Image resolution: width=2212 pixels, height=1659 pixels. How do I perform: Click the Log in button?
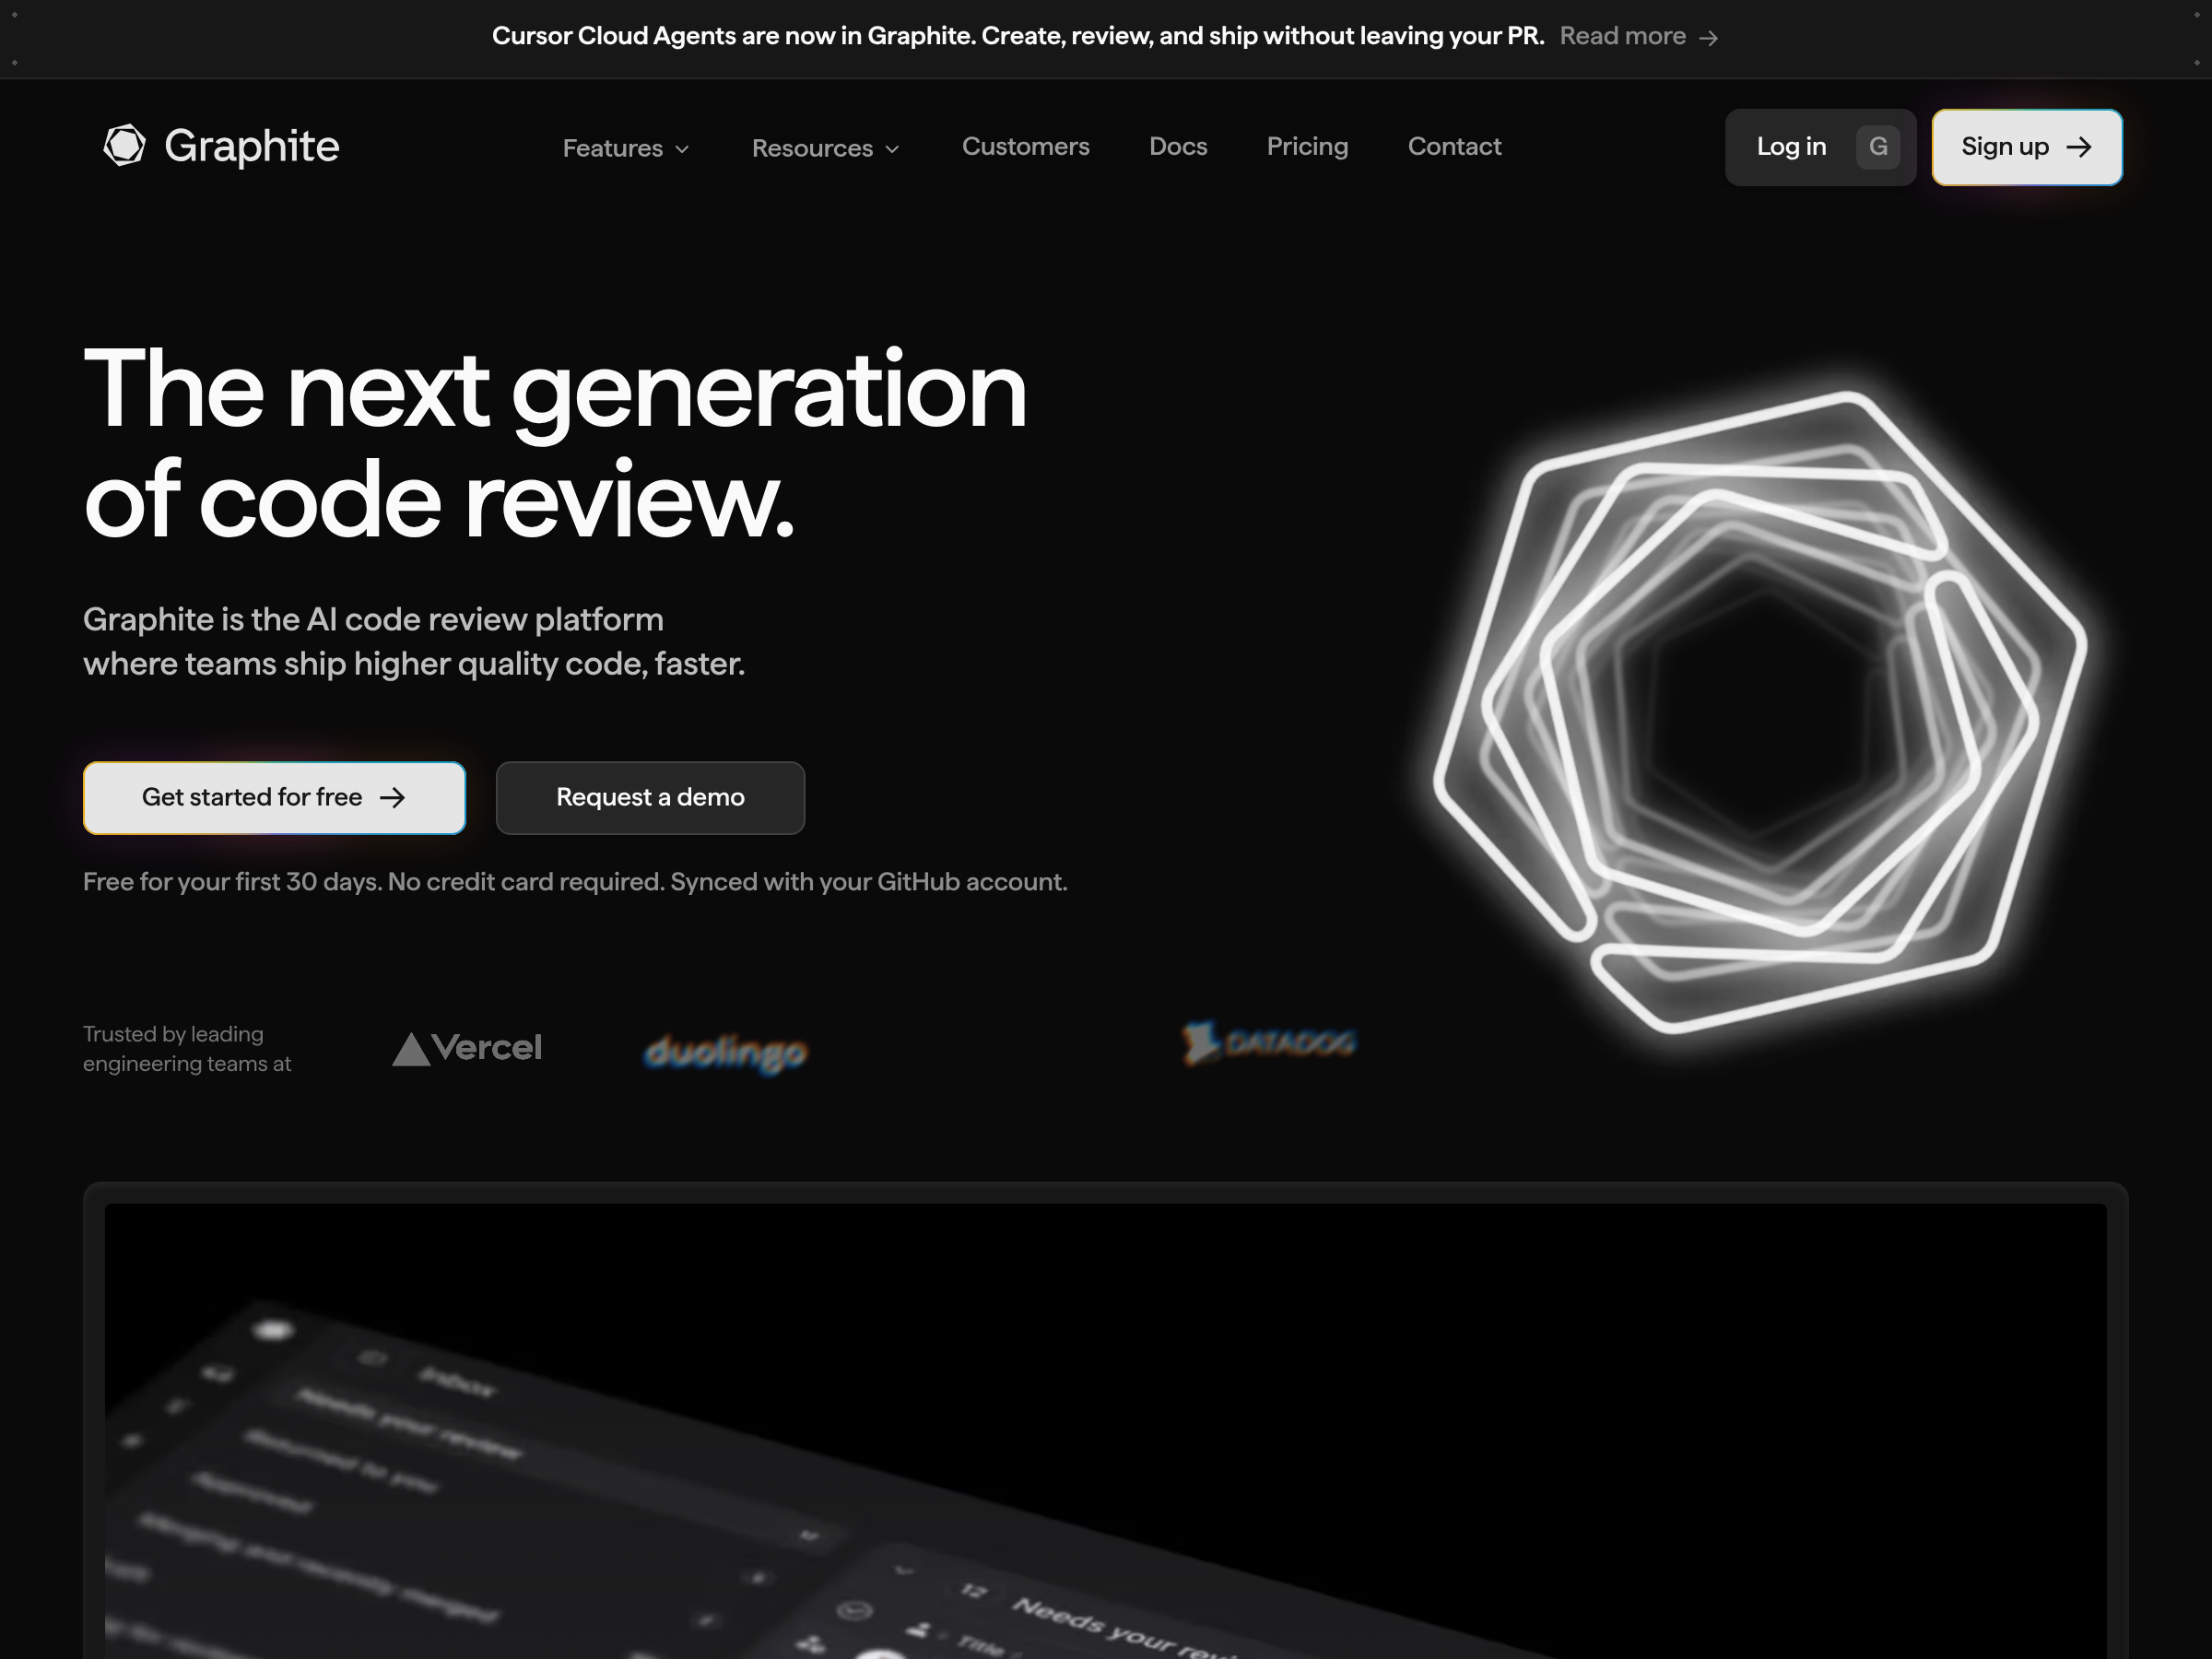1821,147
